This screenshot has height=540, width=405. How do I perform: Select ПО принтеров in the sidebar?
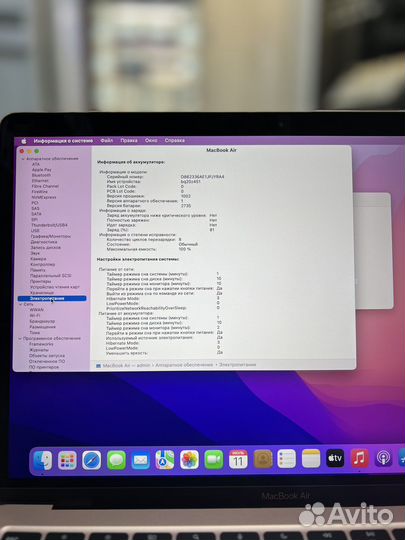tap(44, 367)
